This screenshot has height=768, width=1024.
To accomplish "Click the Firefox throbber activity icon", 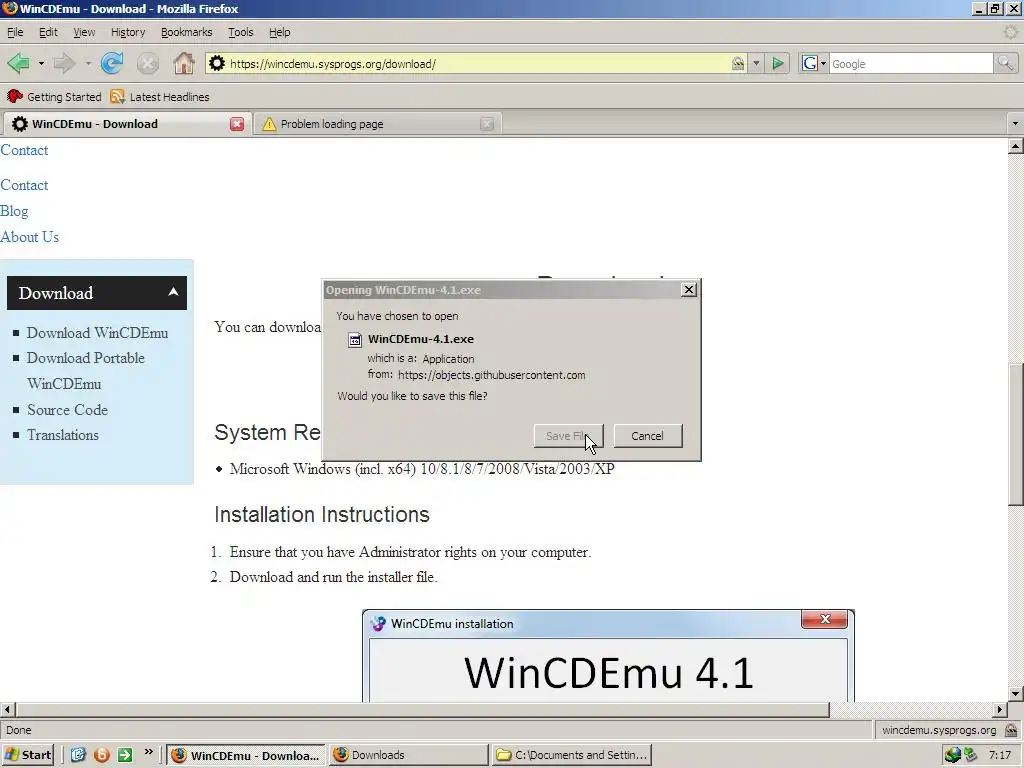I will pyautogui.click(x=1010, y=31).
